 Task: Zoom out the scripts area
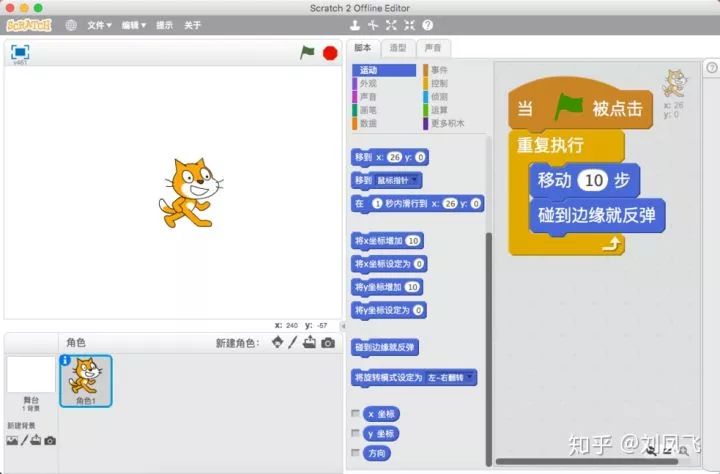tap(652, 451)
